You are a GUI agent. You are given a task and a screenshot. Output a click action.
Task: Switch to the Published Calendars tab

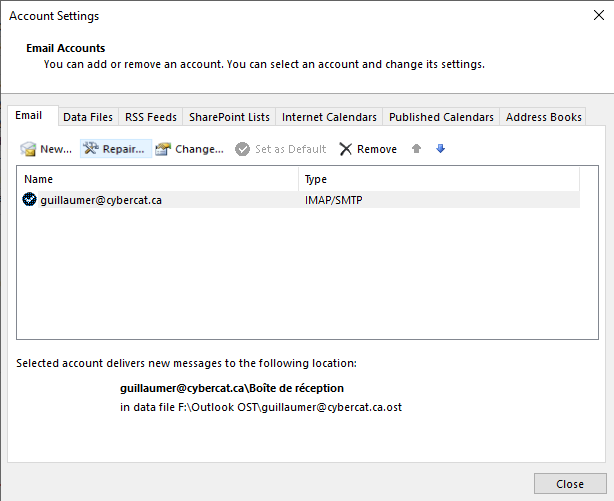[x=441, y=117]
